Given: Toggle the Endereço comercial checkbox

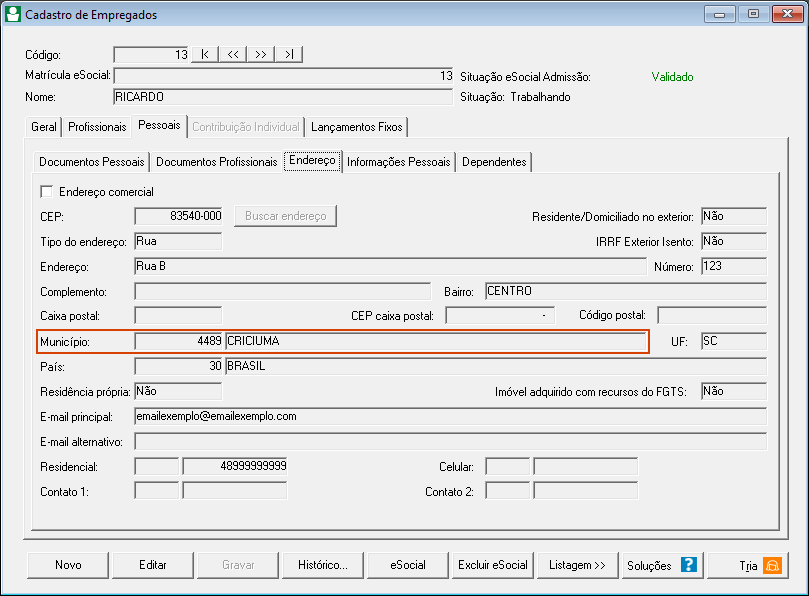Looking at the screenshot, I should click(x=46, y=192).
